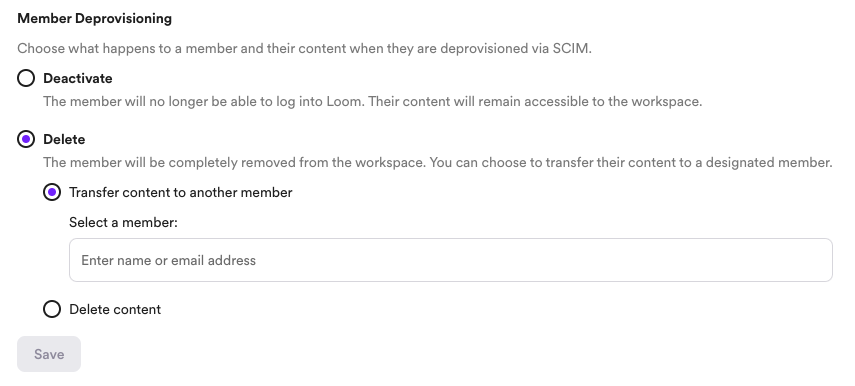The image size is (855, 386).
Task: Click the word SCIM in the intro
Action: click(x=571, y=49)
